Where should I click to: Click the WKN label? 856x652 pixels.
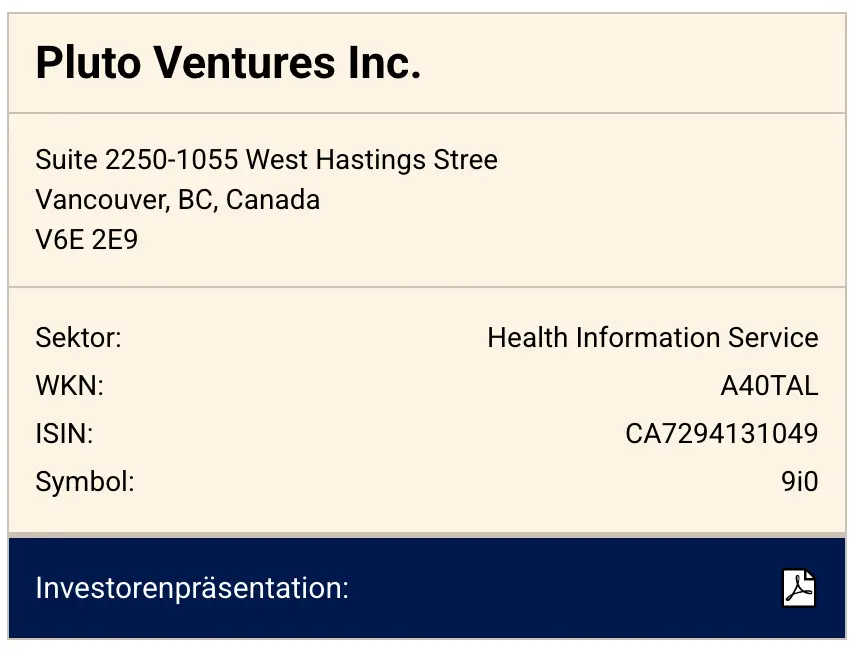pos(69,386)
